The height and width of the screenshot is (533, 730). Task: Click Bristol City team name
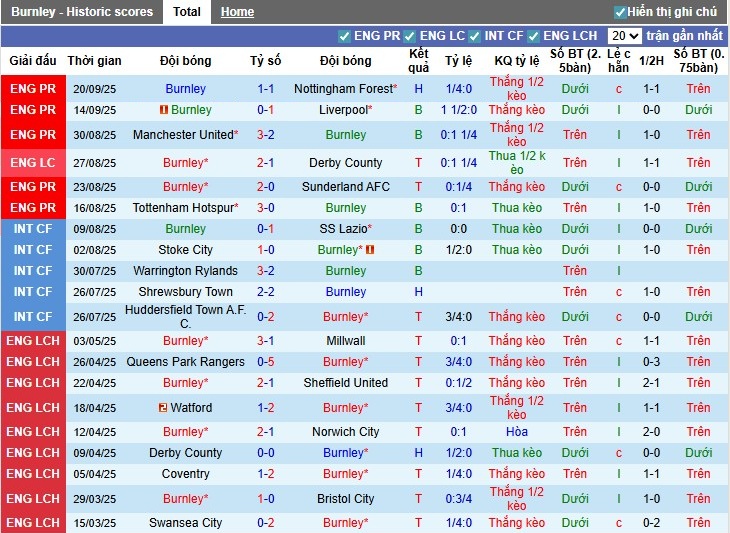(x=345, y=499)
